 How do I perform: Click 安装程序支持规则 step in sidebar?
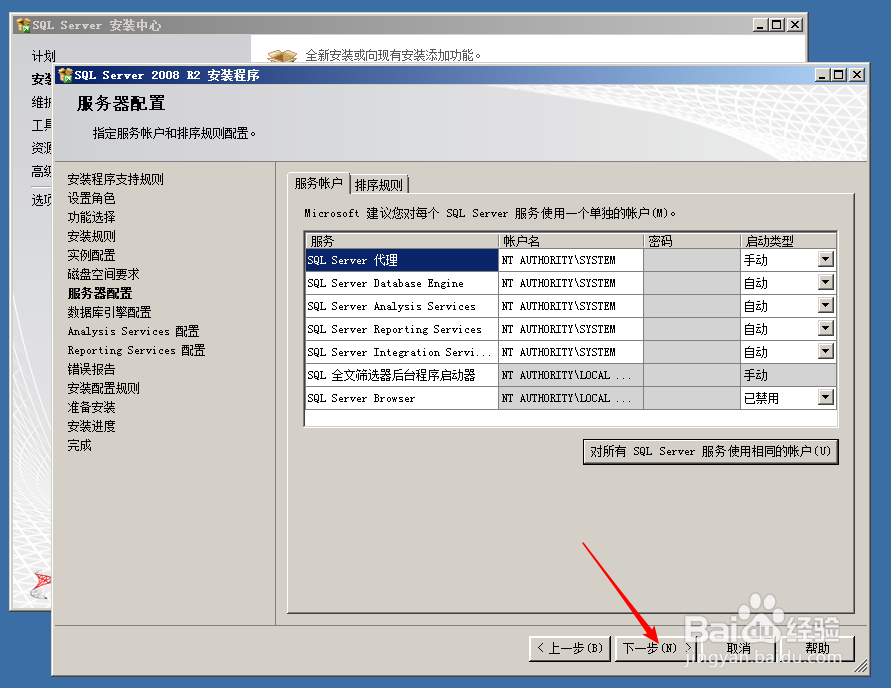(x=115, y=179)
